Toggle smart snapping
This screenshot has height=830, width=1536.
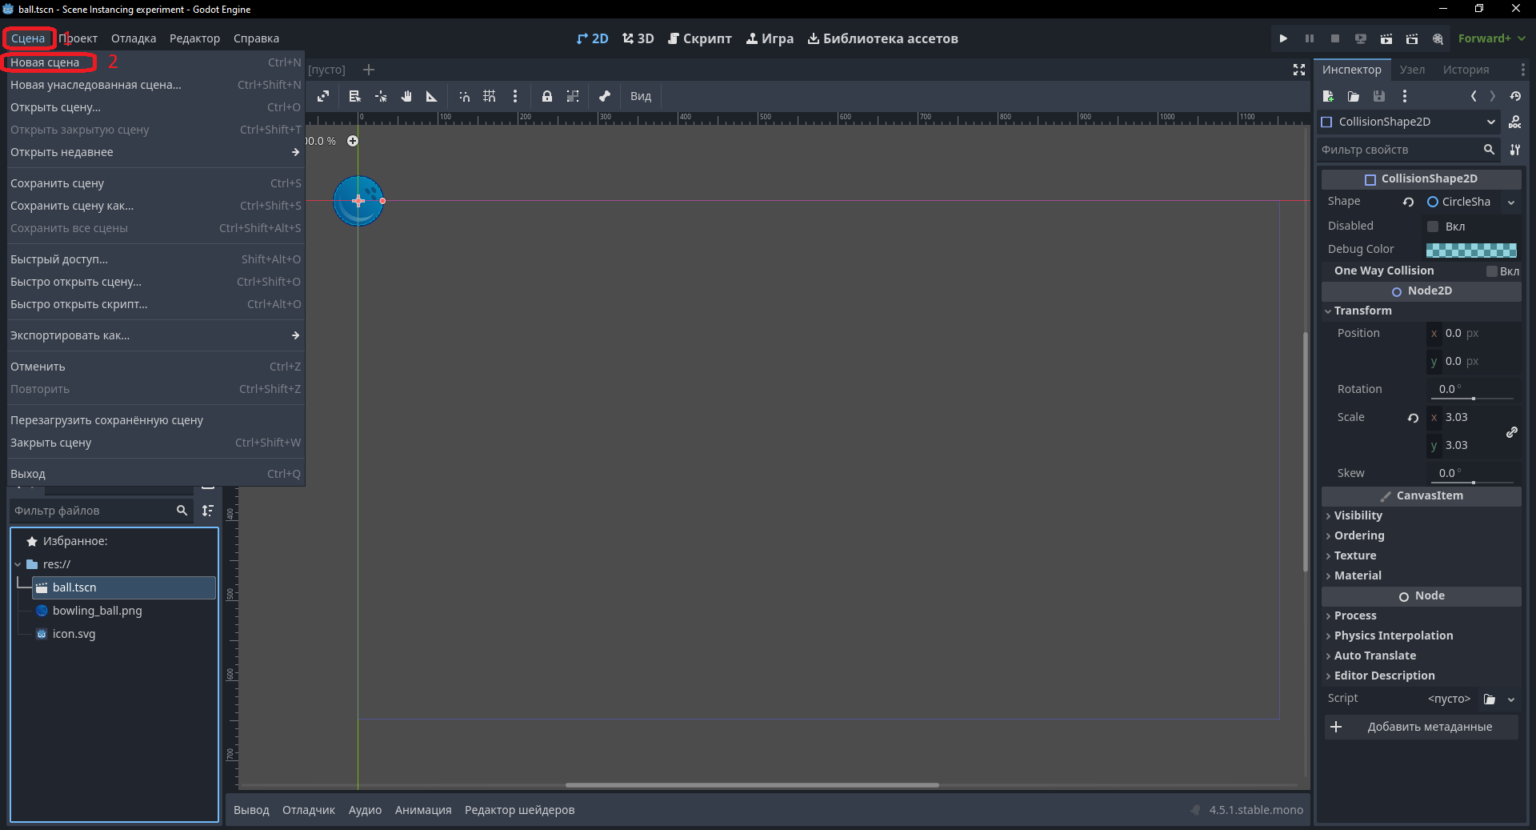click(x=464, y=96)
